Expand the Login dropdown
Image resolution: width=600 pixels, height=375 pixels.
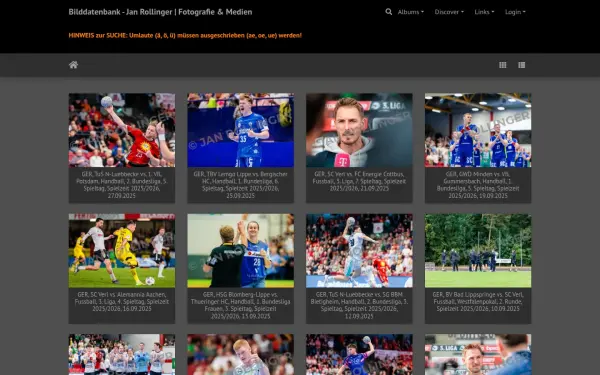pyautogui.click(x=515, y=12)
